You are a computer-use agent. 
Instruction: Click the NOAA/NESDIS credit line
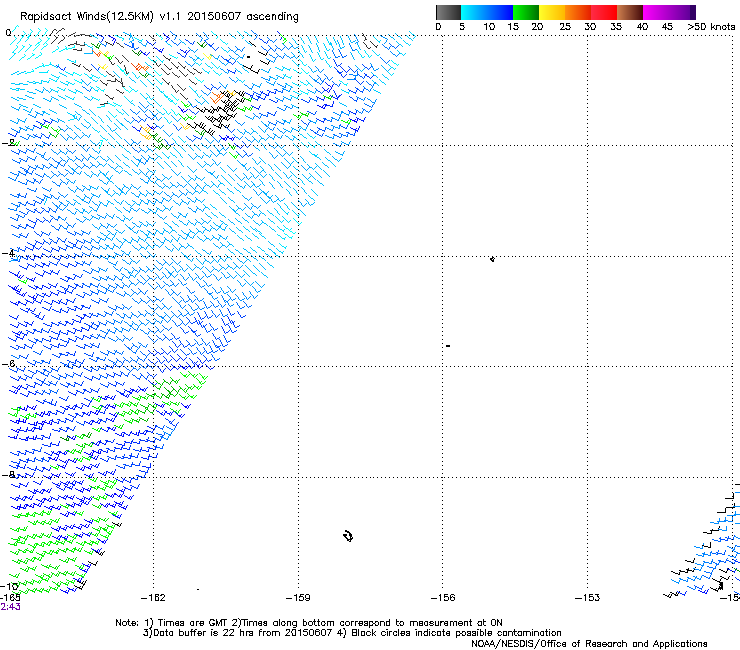[x=589, y=644]
